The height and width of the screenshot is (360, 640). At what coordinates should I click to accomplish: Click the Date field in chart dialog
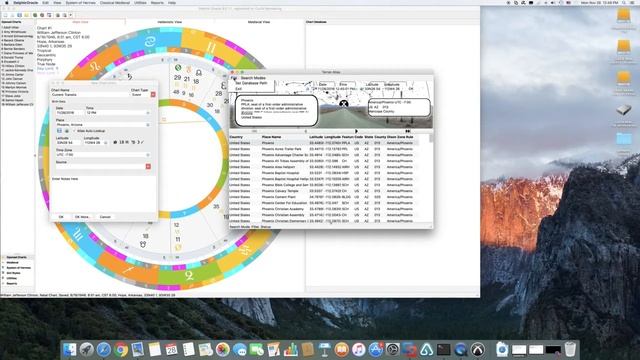click(69, 113)
